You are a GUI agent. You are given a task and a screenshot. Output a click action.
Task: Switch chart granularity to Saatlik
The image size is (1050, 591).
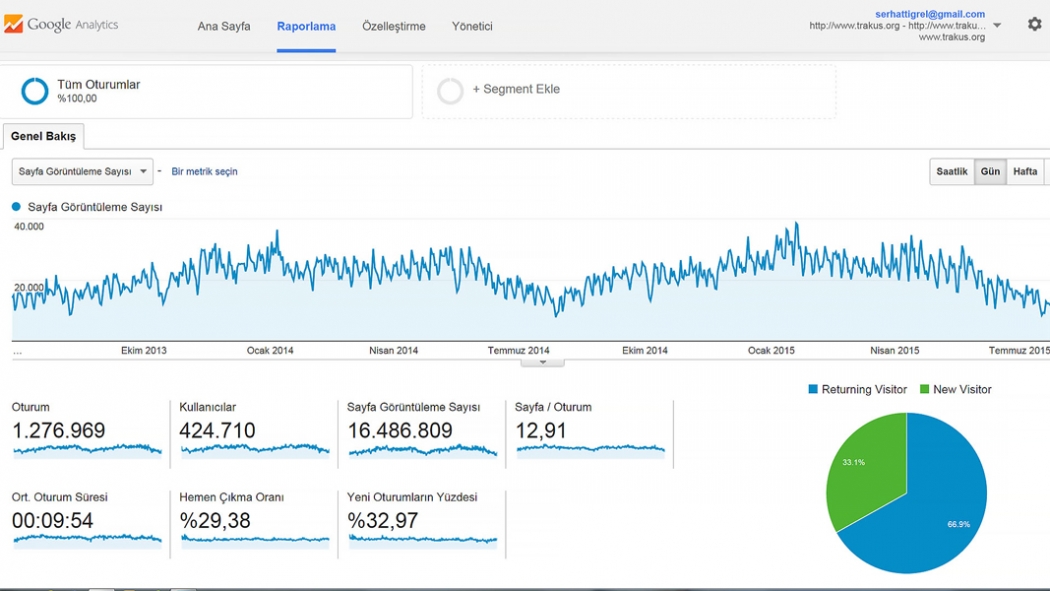click(951, 172)
